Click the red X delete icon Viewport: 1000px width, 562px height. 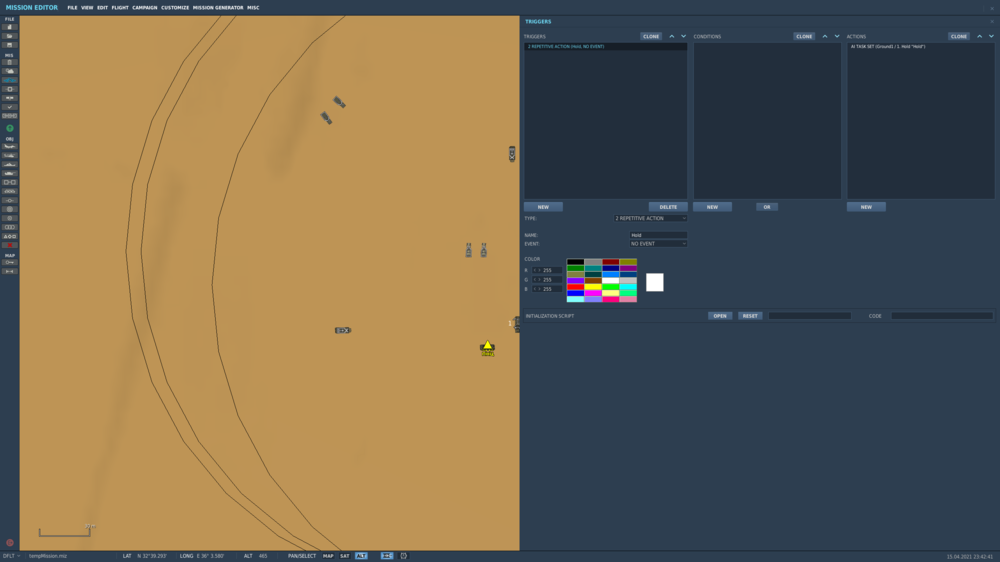point(10,245)
